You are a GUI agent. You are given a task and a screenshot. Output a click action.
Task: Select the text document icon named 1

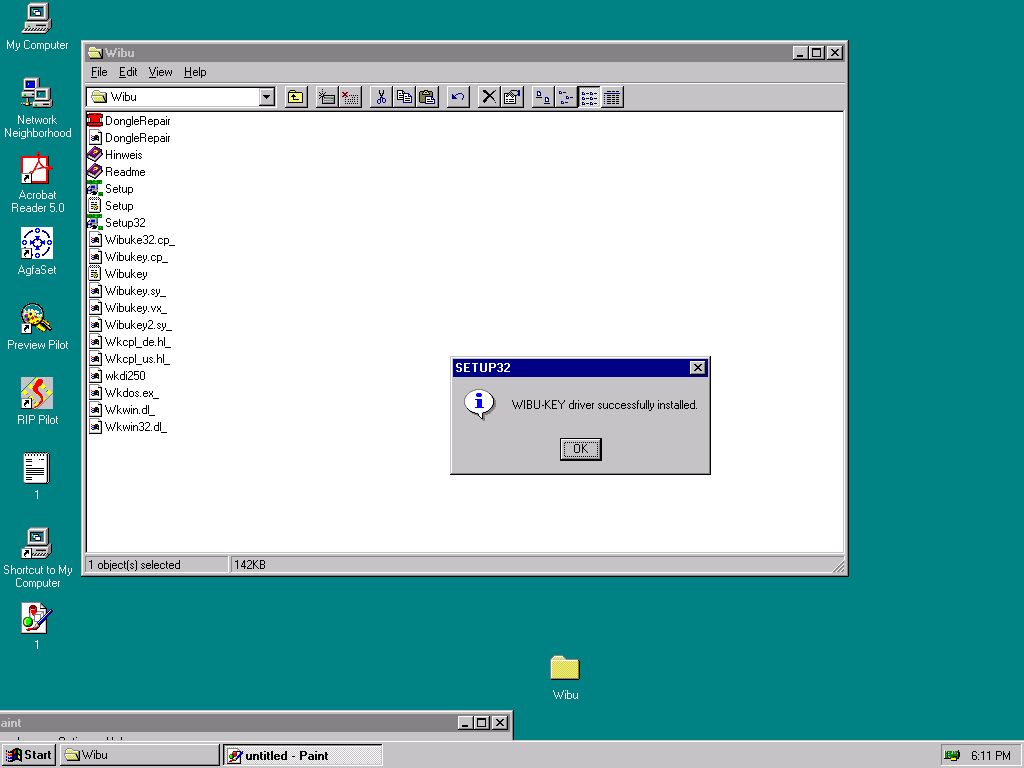[37, 477]
